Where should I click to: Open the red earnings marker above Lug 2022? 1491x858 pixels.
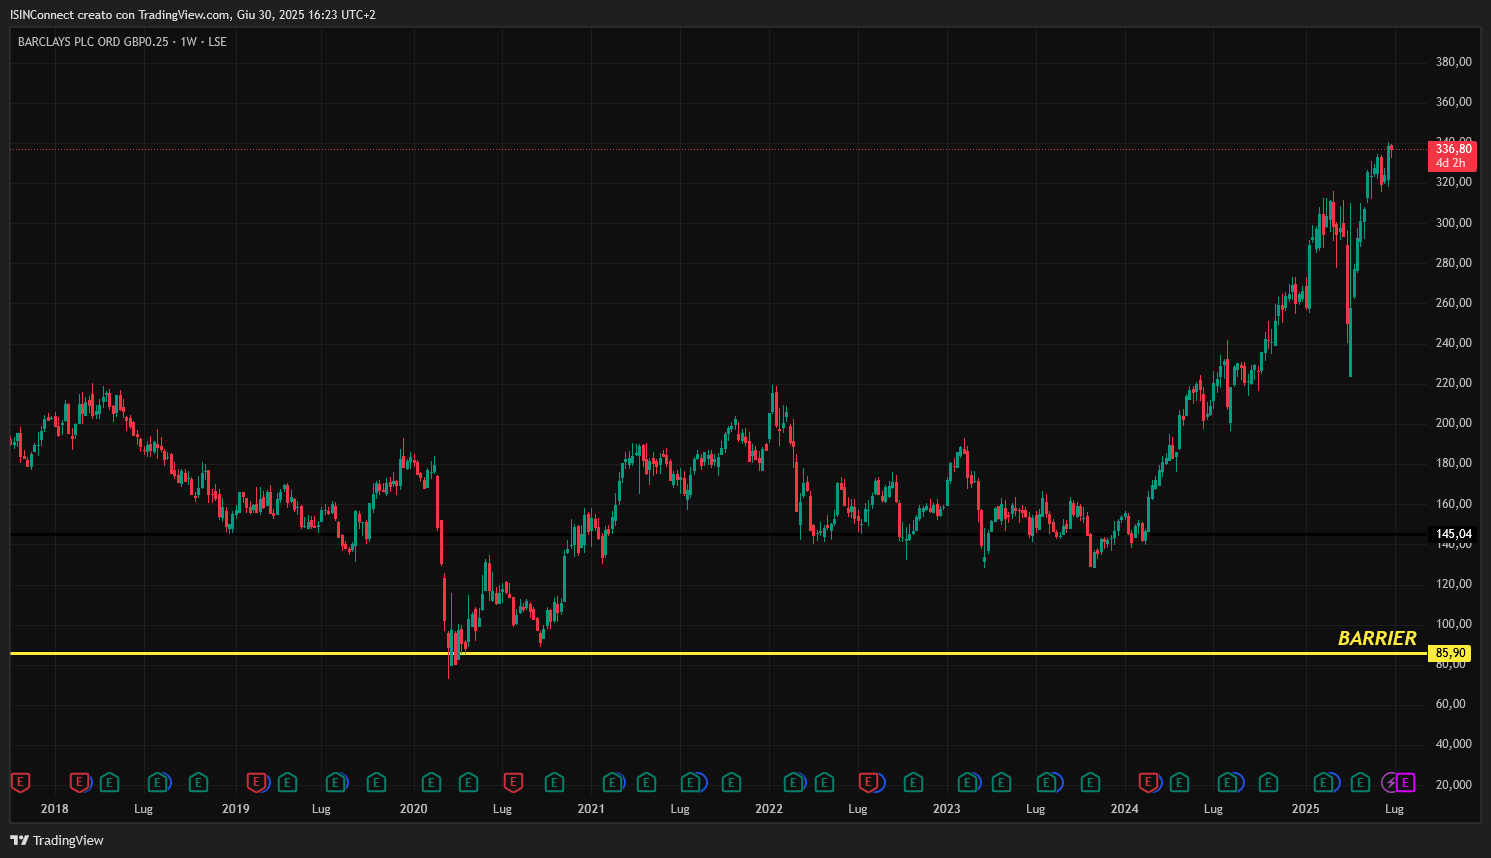point(868,782)
